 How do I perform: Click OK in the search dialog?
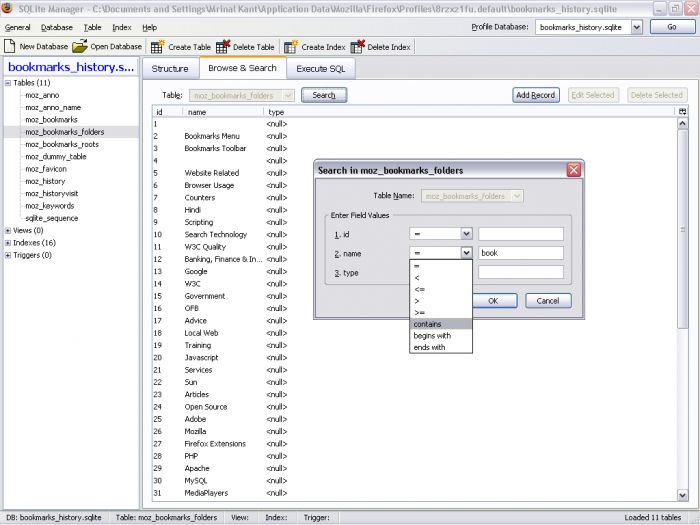pos(494,300)
